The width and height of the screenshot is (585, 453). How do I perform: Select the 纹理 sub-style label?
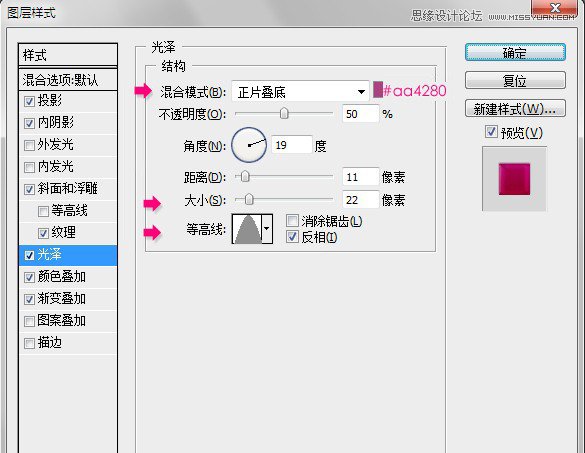(64, 232)
